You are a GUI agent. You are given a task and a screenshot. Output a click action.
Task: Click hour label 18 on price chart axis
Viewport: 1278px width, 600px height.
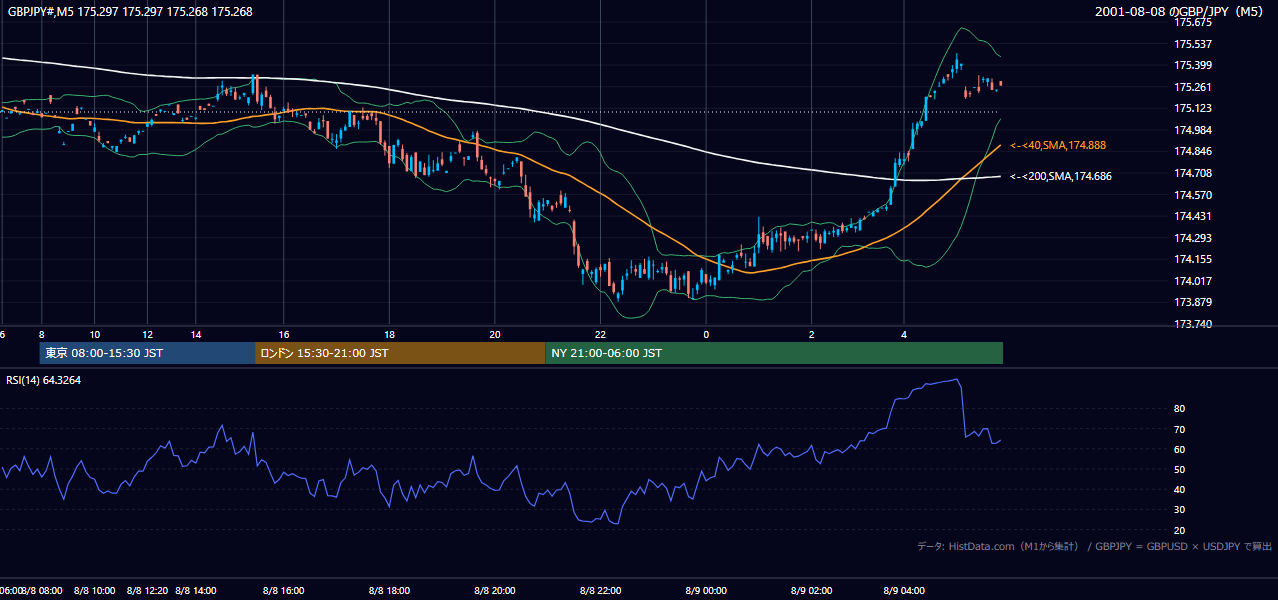pos(389,334)
